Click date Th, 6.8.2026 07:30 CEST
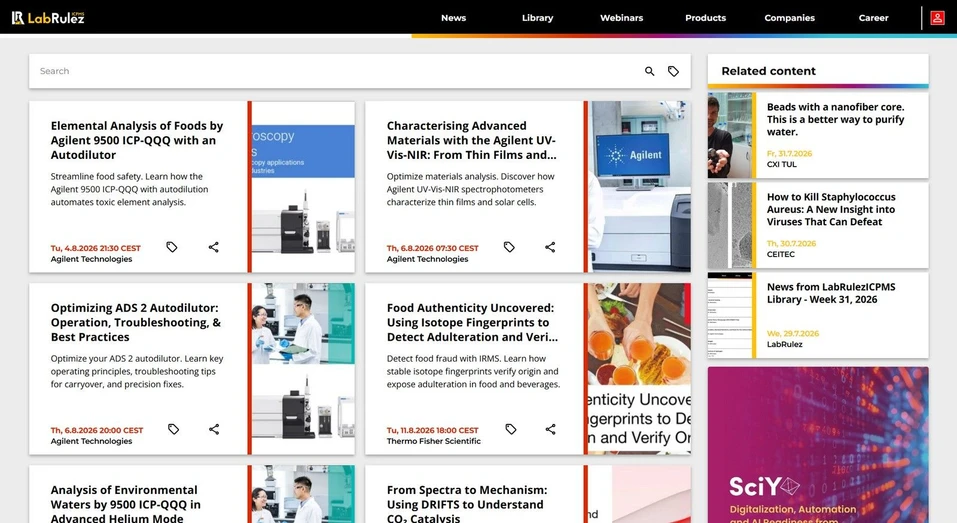 [432, 248]
